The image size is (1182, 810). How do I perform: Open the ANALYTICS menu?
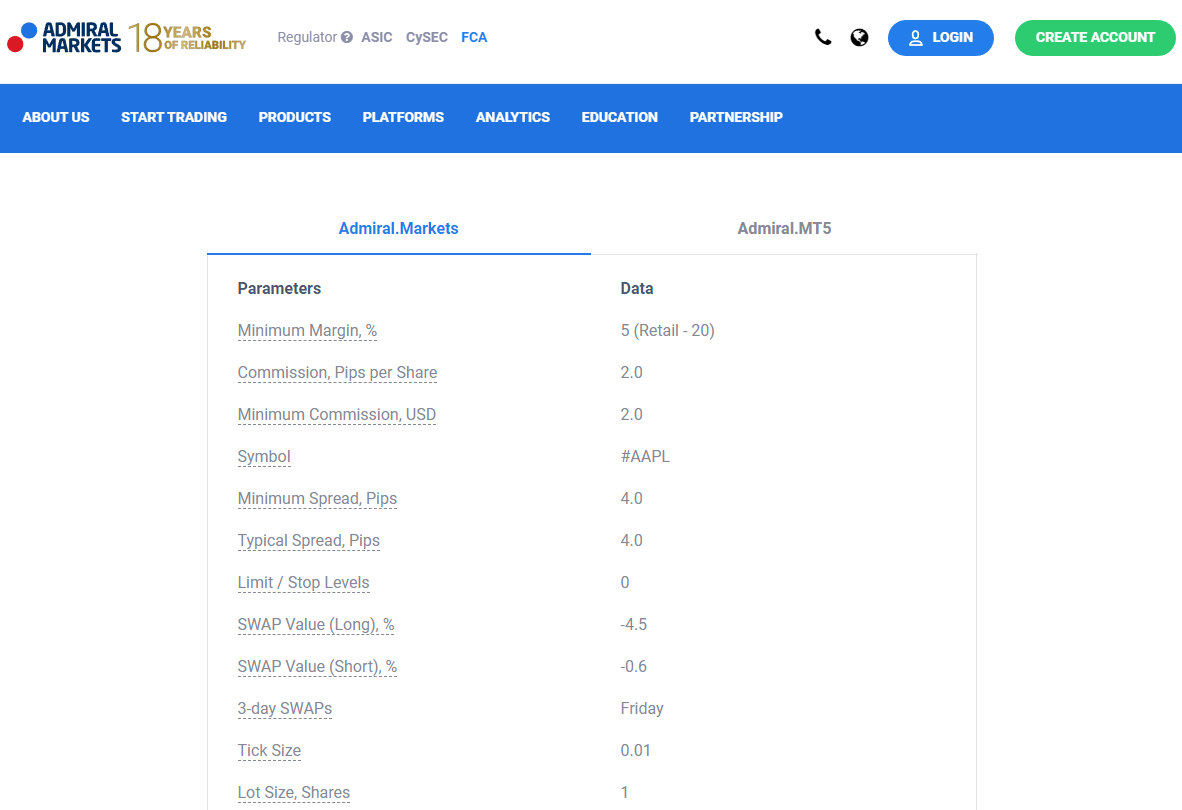(513, 117)
